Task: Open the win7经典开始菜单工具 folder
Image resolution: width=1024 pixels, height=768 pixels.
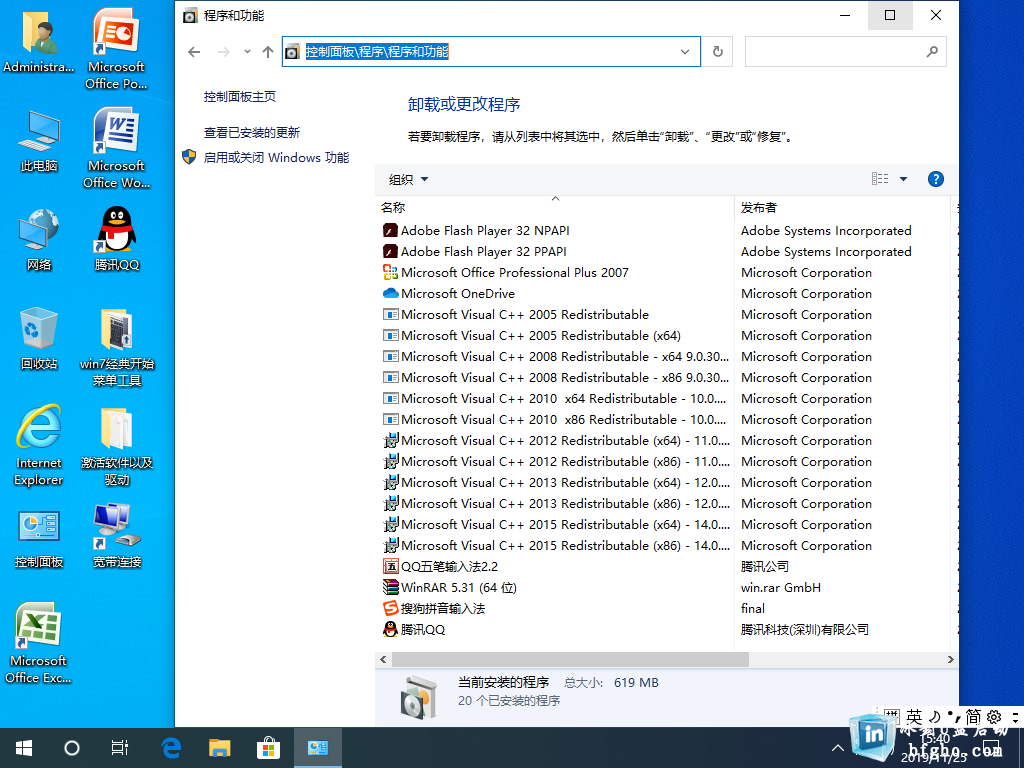Action: (116, 347)
